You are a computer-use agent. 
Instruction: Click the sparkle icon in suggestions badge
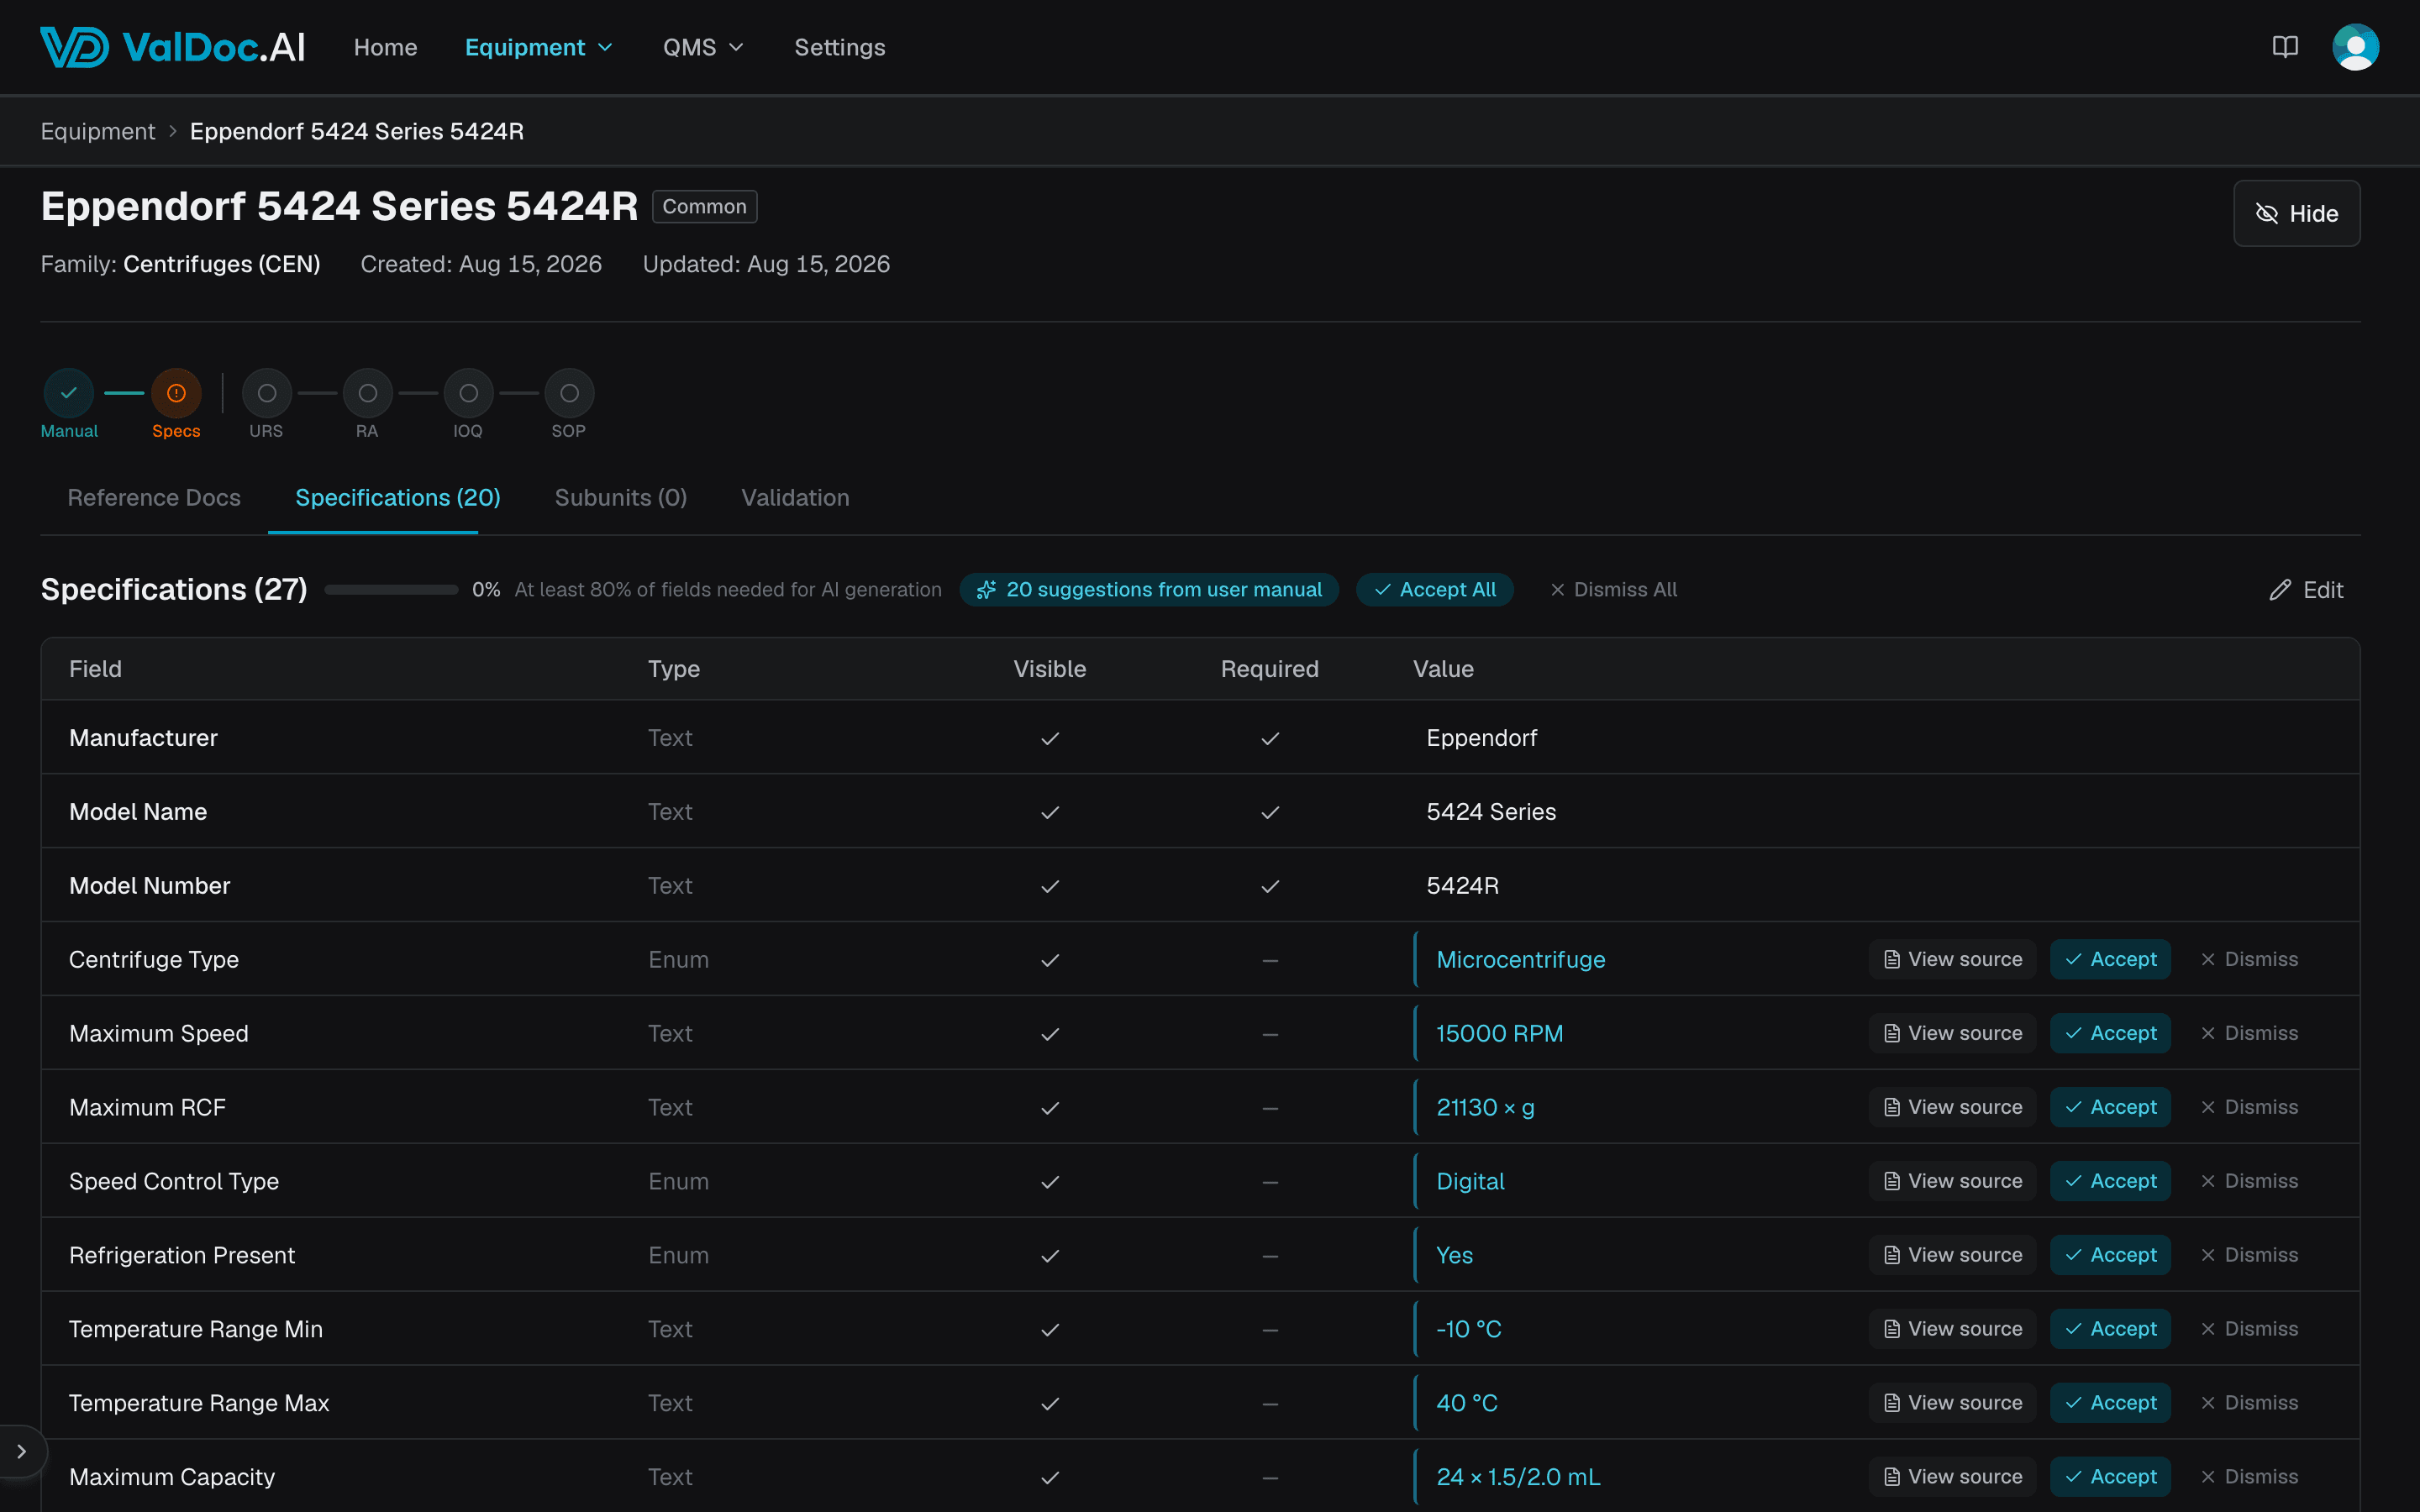[986, 590]
